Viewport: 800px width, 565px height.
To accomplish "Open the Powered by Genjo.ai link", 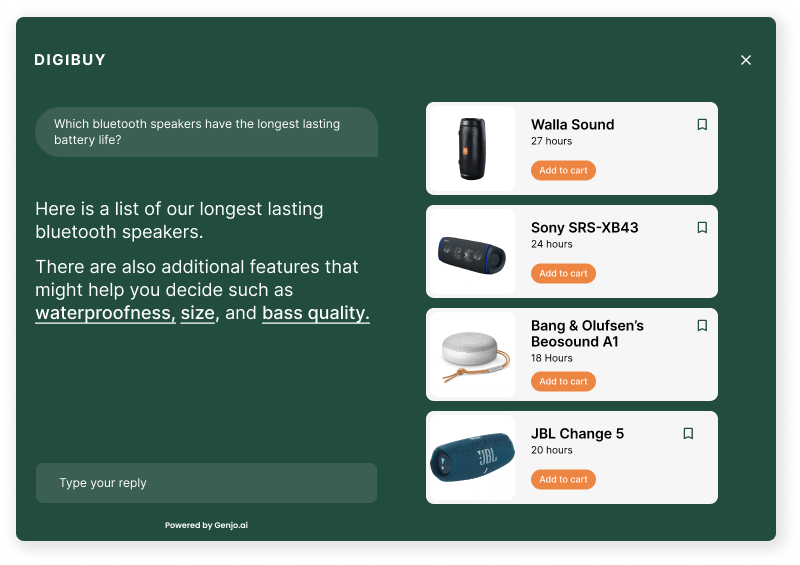I will coord(206,525).
